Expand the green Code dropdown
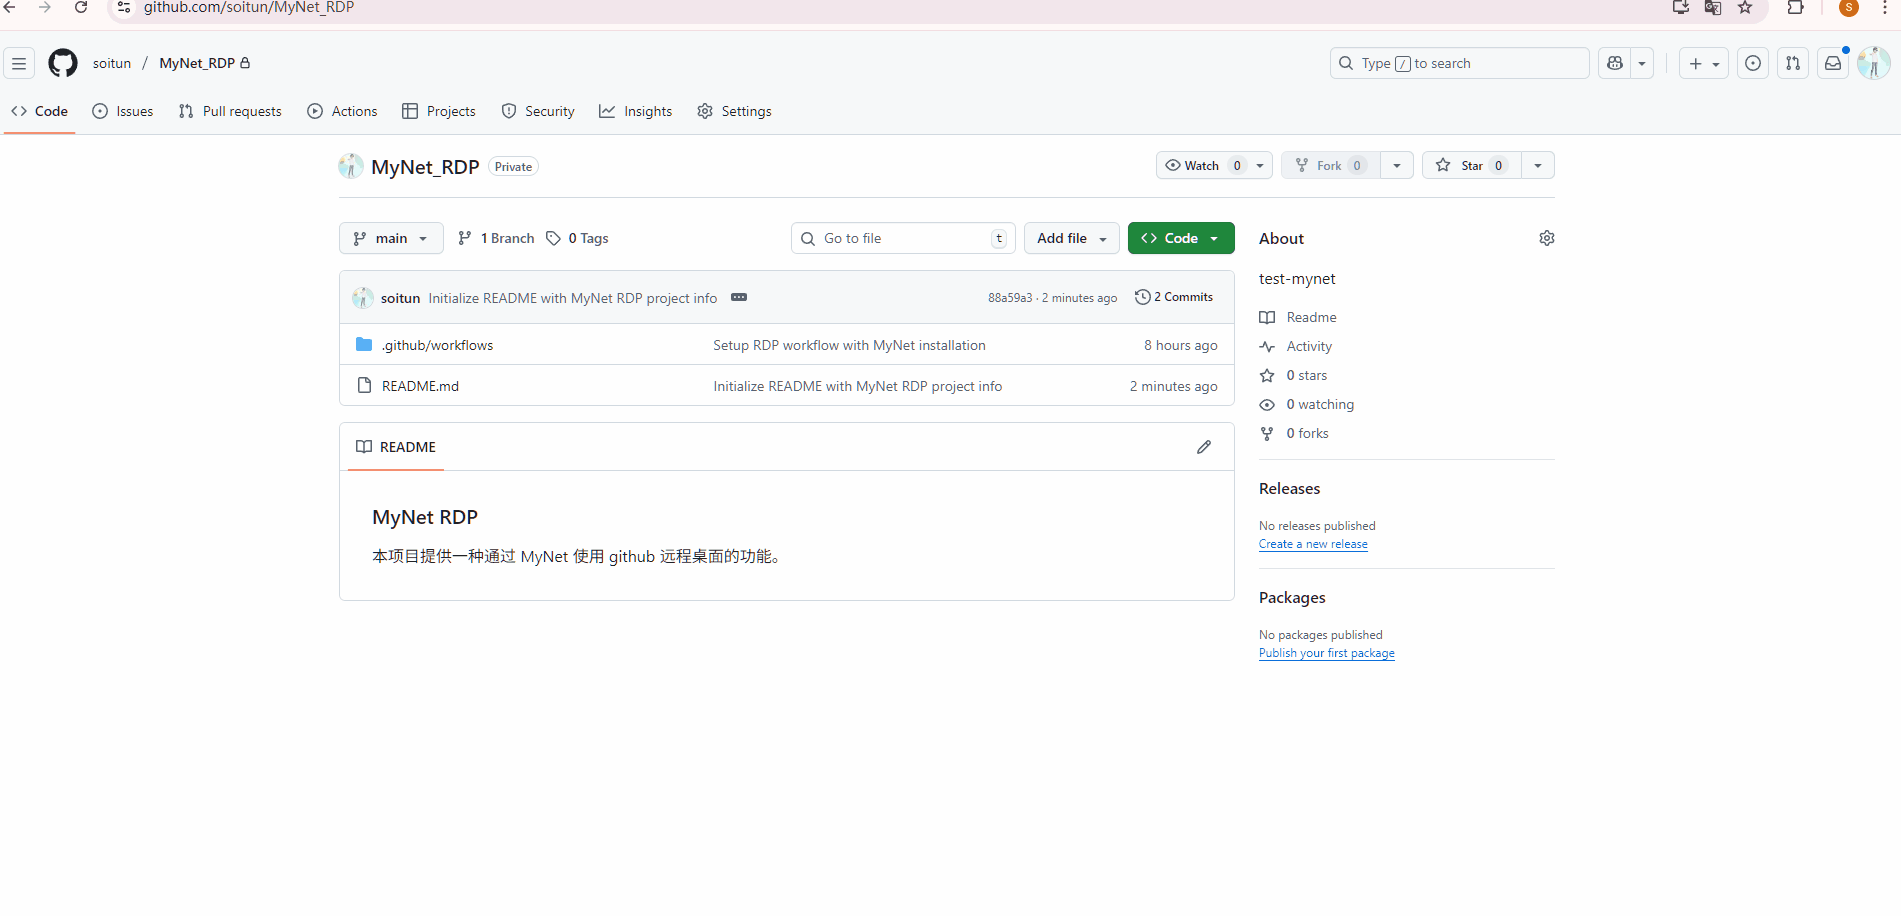This screenshot has width=1901, height=916. click(x=1180, y=238)
